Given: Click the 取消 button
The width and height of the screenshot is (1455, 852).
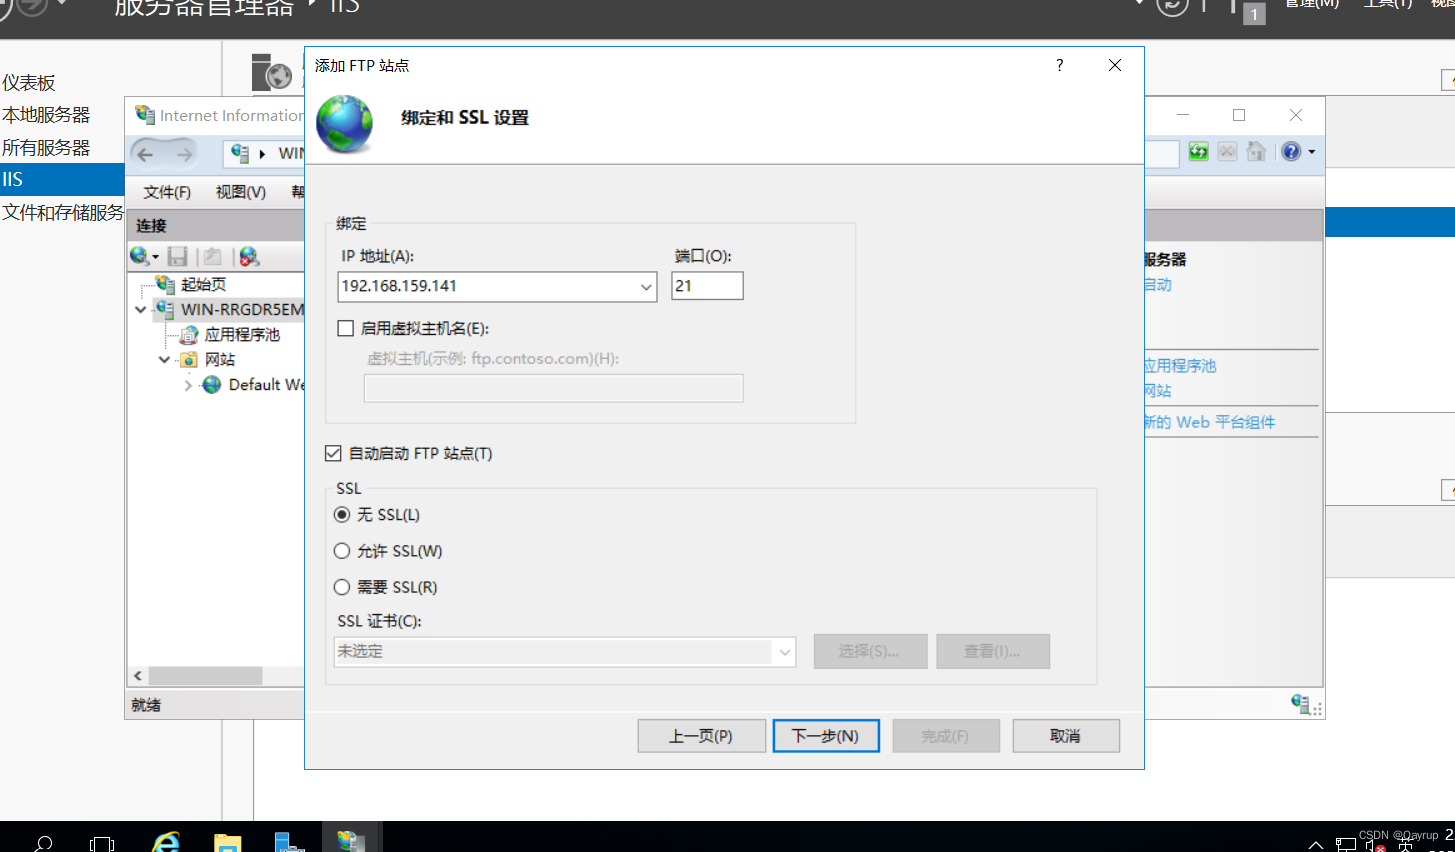Looking at the screenshot, I should click(1066, 736).
